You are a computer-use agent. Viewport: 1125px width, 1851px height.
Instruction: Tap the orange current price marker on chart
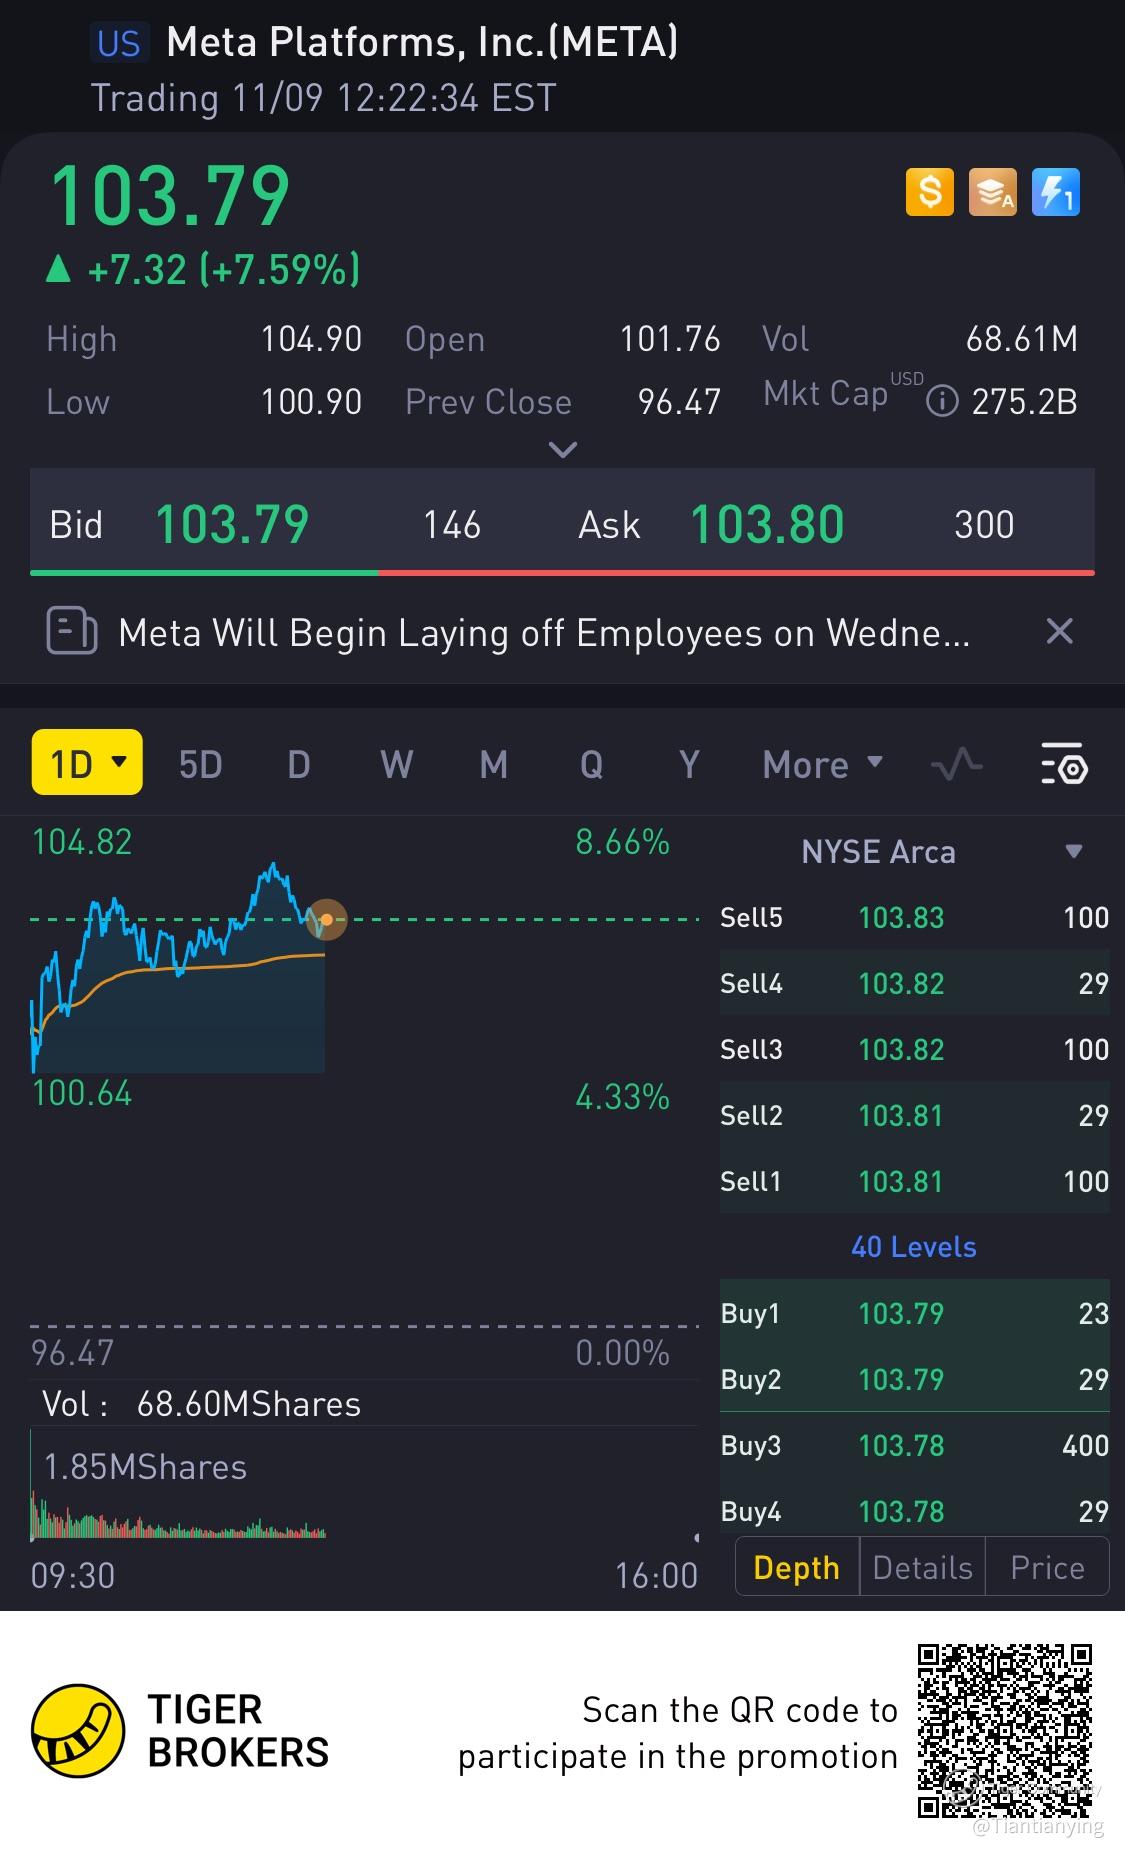pyautogui.click(x=326, y=919)
